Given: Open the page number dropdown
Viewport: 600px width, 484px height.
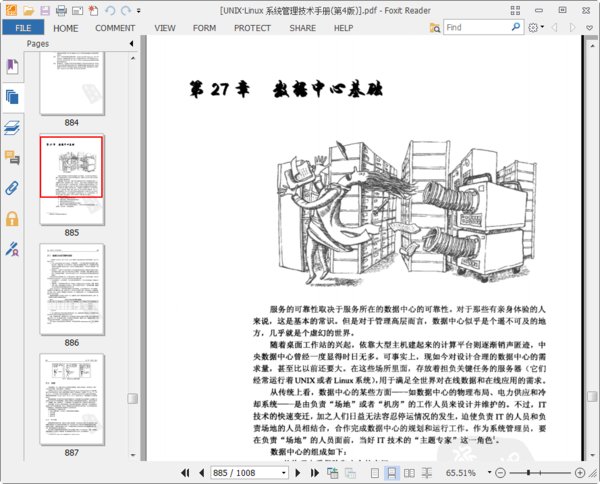Looking at the screenshot, I should coord(287,472).
